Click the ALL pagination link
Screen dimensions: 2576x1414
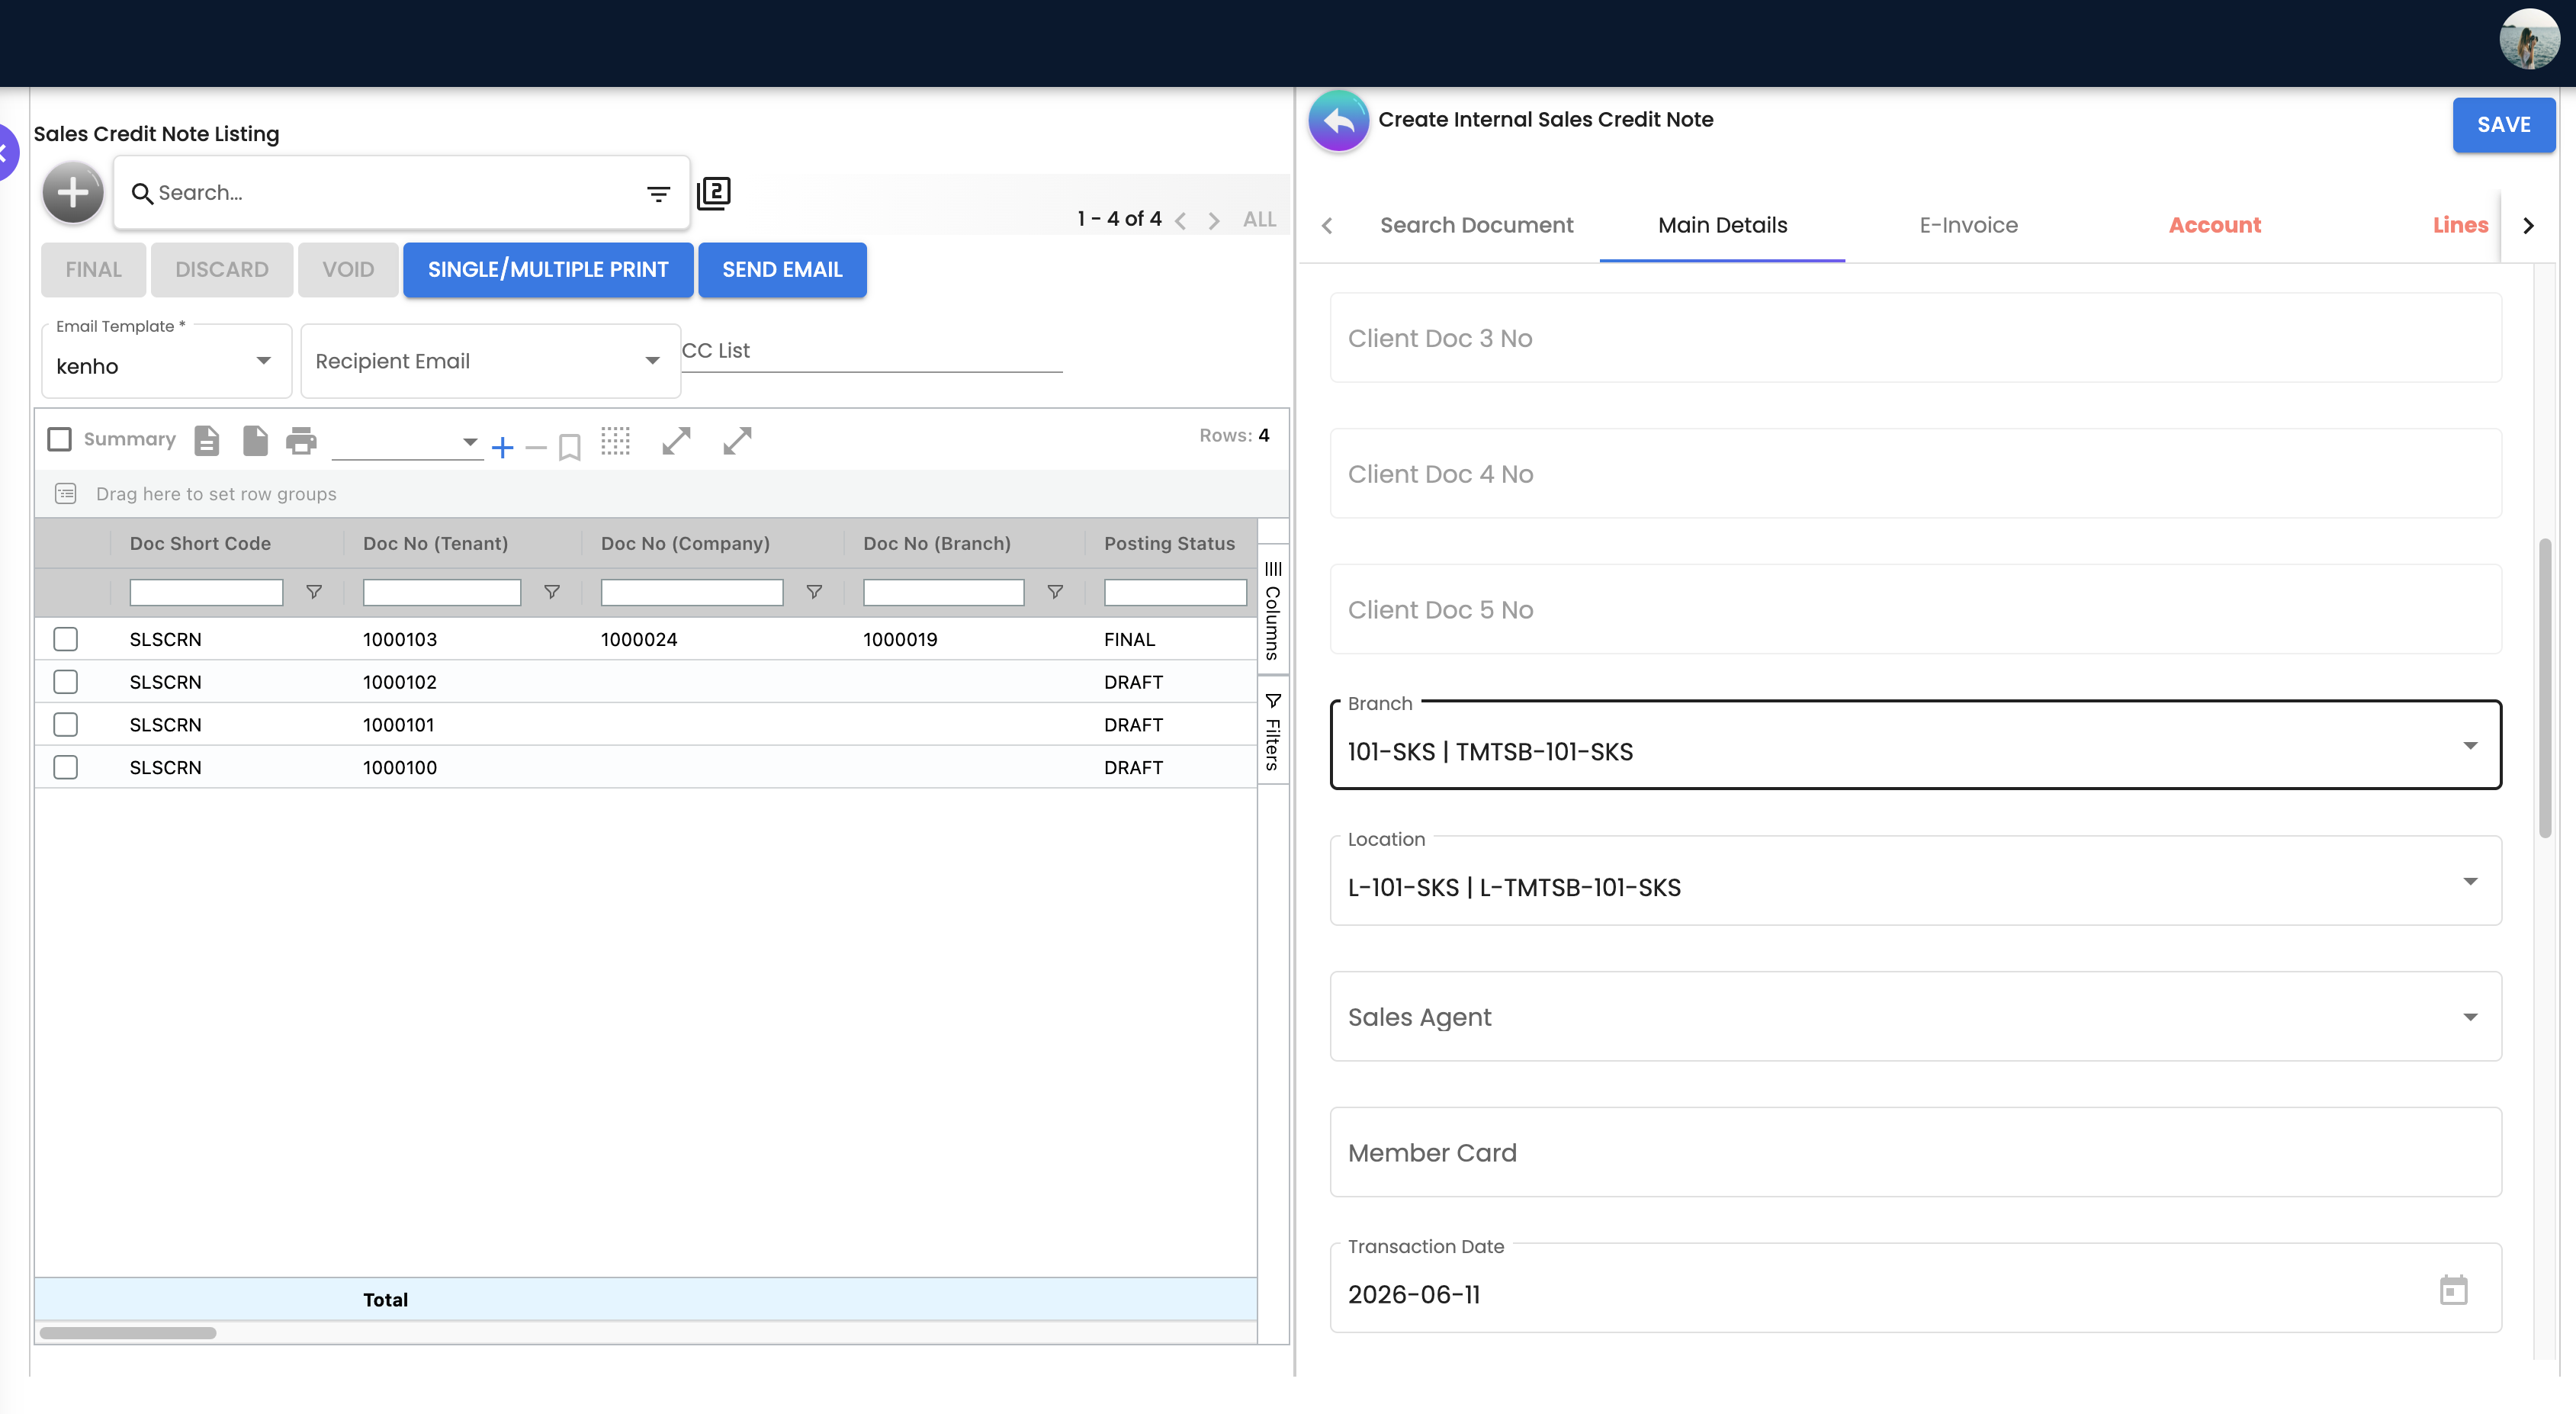click(1260, 220)
